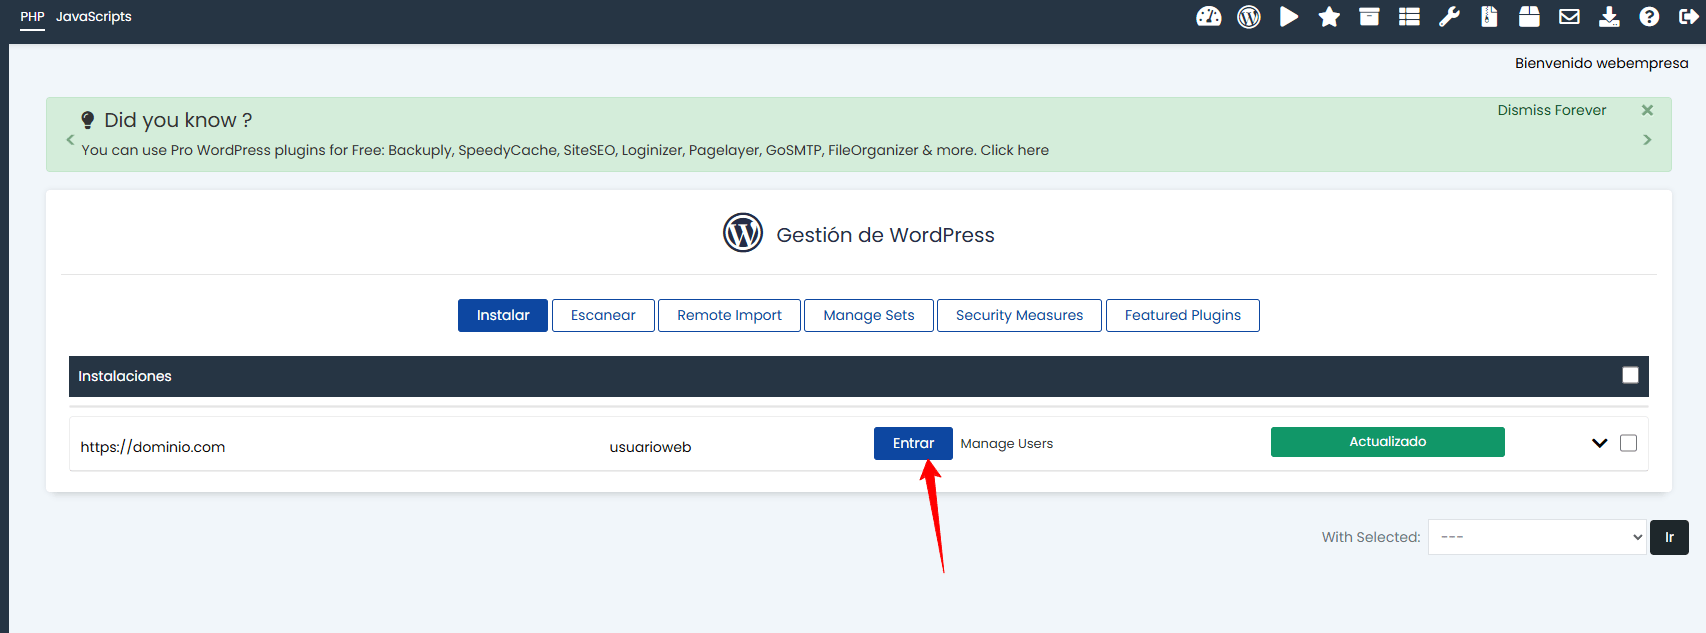Open the With Selected dropdown
This screenshot has width=1706, height=633.
click(1536, 537)
